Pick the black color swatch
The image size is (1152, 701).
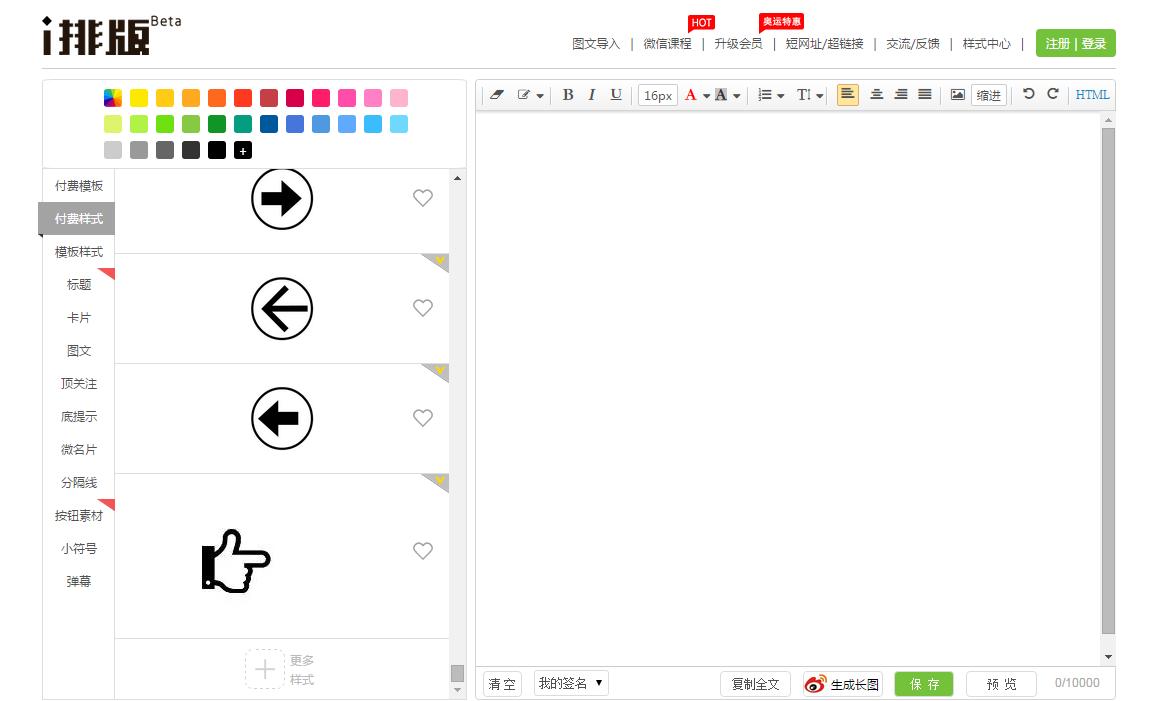click(217, 150)
